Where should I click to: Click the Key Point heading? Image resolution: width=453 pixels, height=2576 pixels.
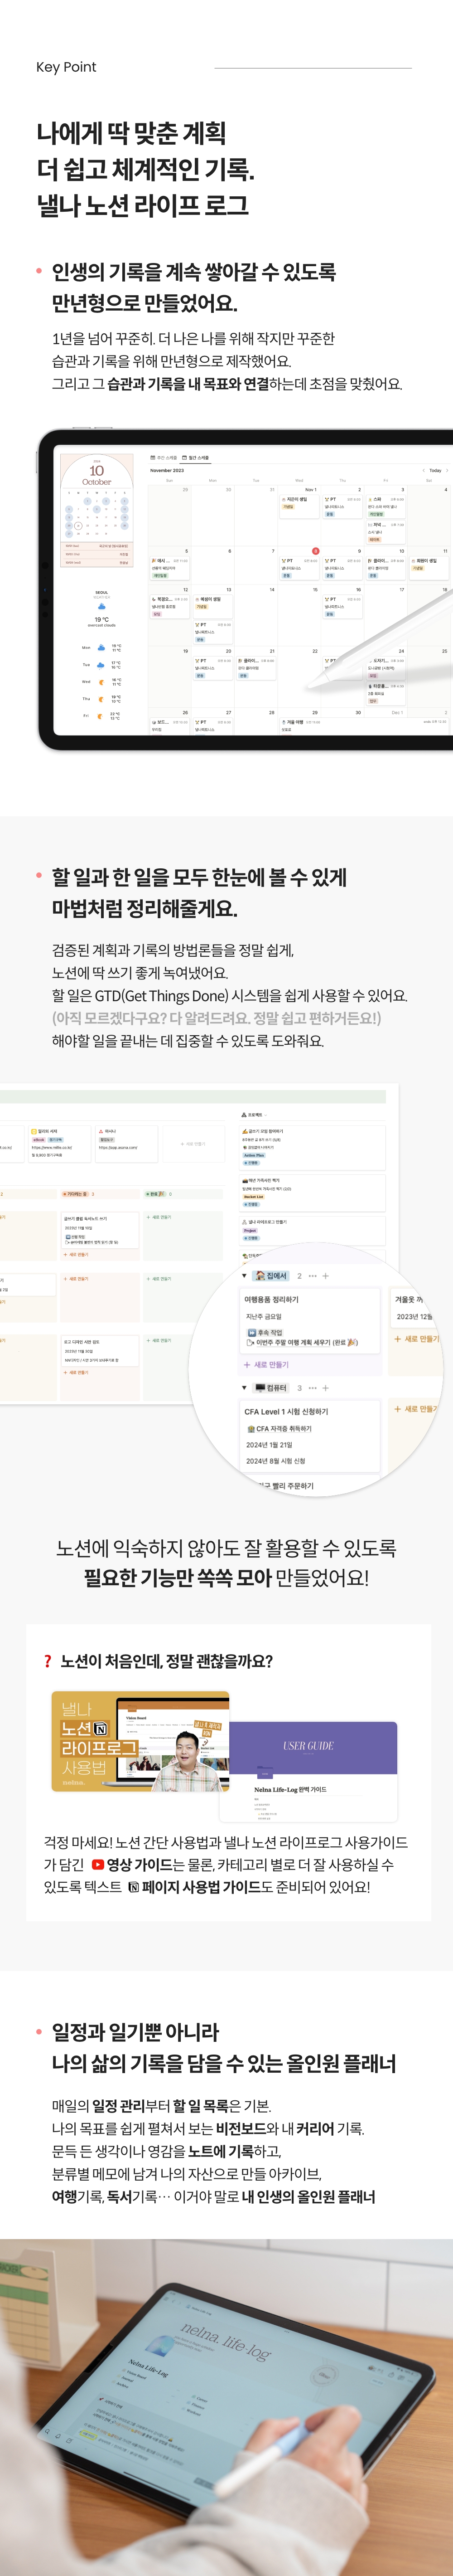(66, 67)
